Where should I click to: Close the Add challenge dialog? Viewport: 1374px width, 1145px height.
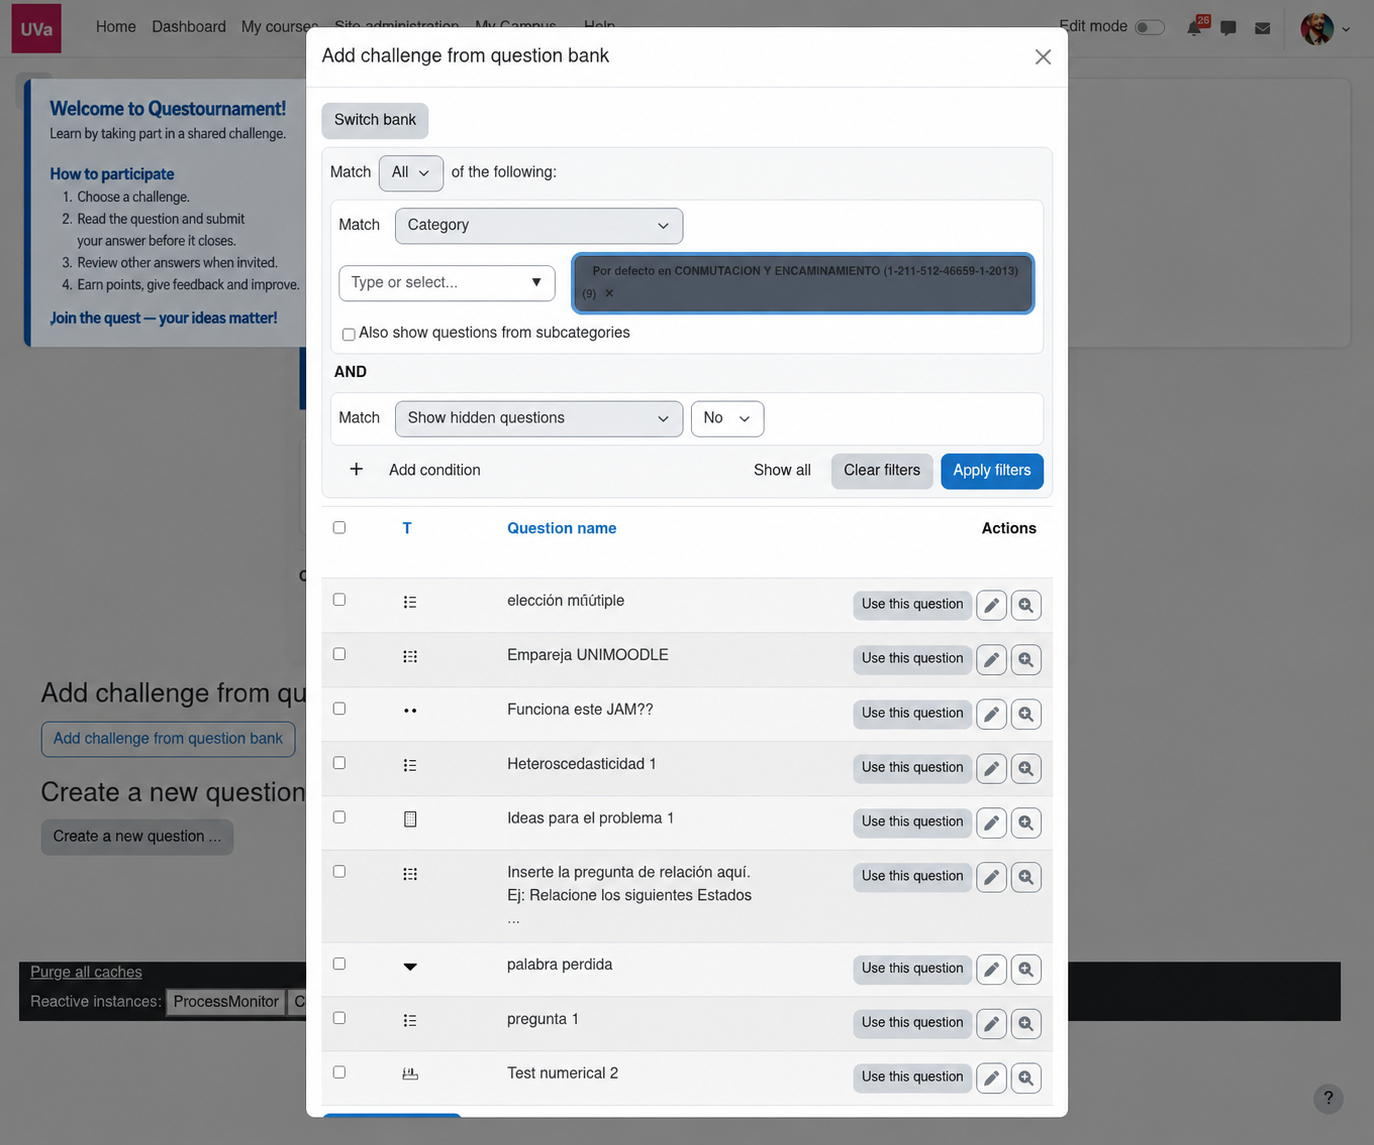1043,57
